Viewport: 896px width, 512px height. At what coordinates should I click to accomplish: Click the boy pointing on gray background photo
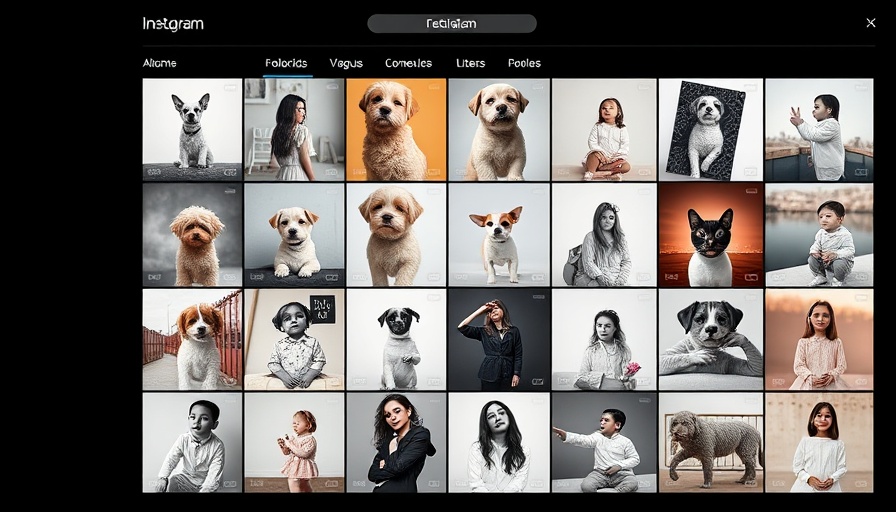[604, 442]
